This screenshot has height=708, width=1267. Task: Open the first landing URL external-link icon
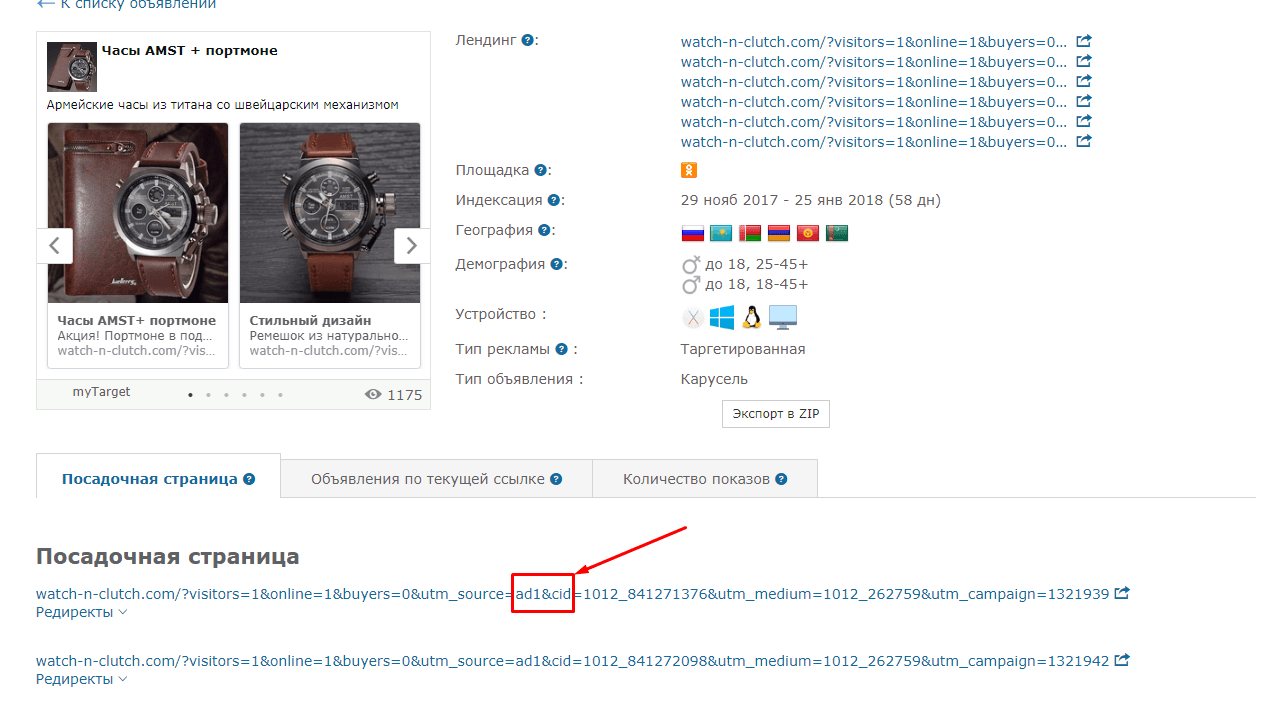click(x=1083, y=41)
